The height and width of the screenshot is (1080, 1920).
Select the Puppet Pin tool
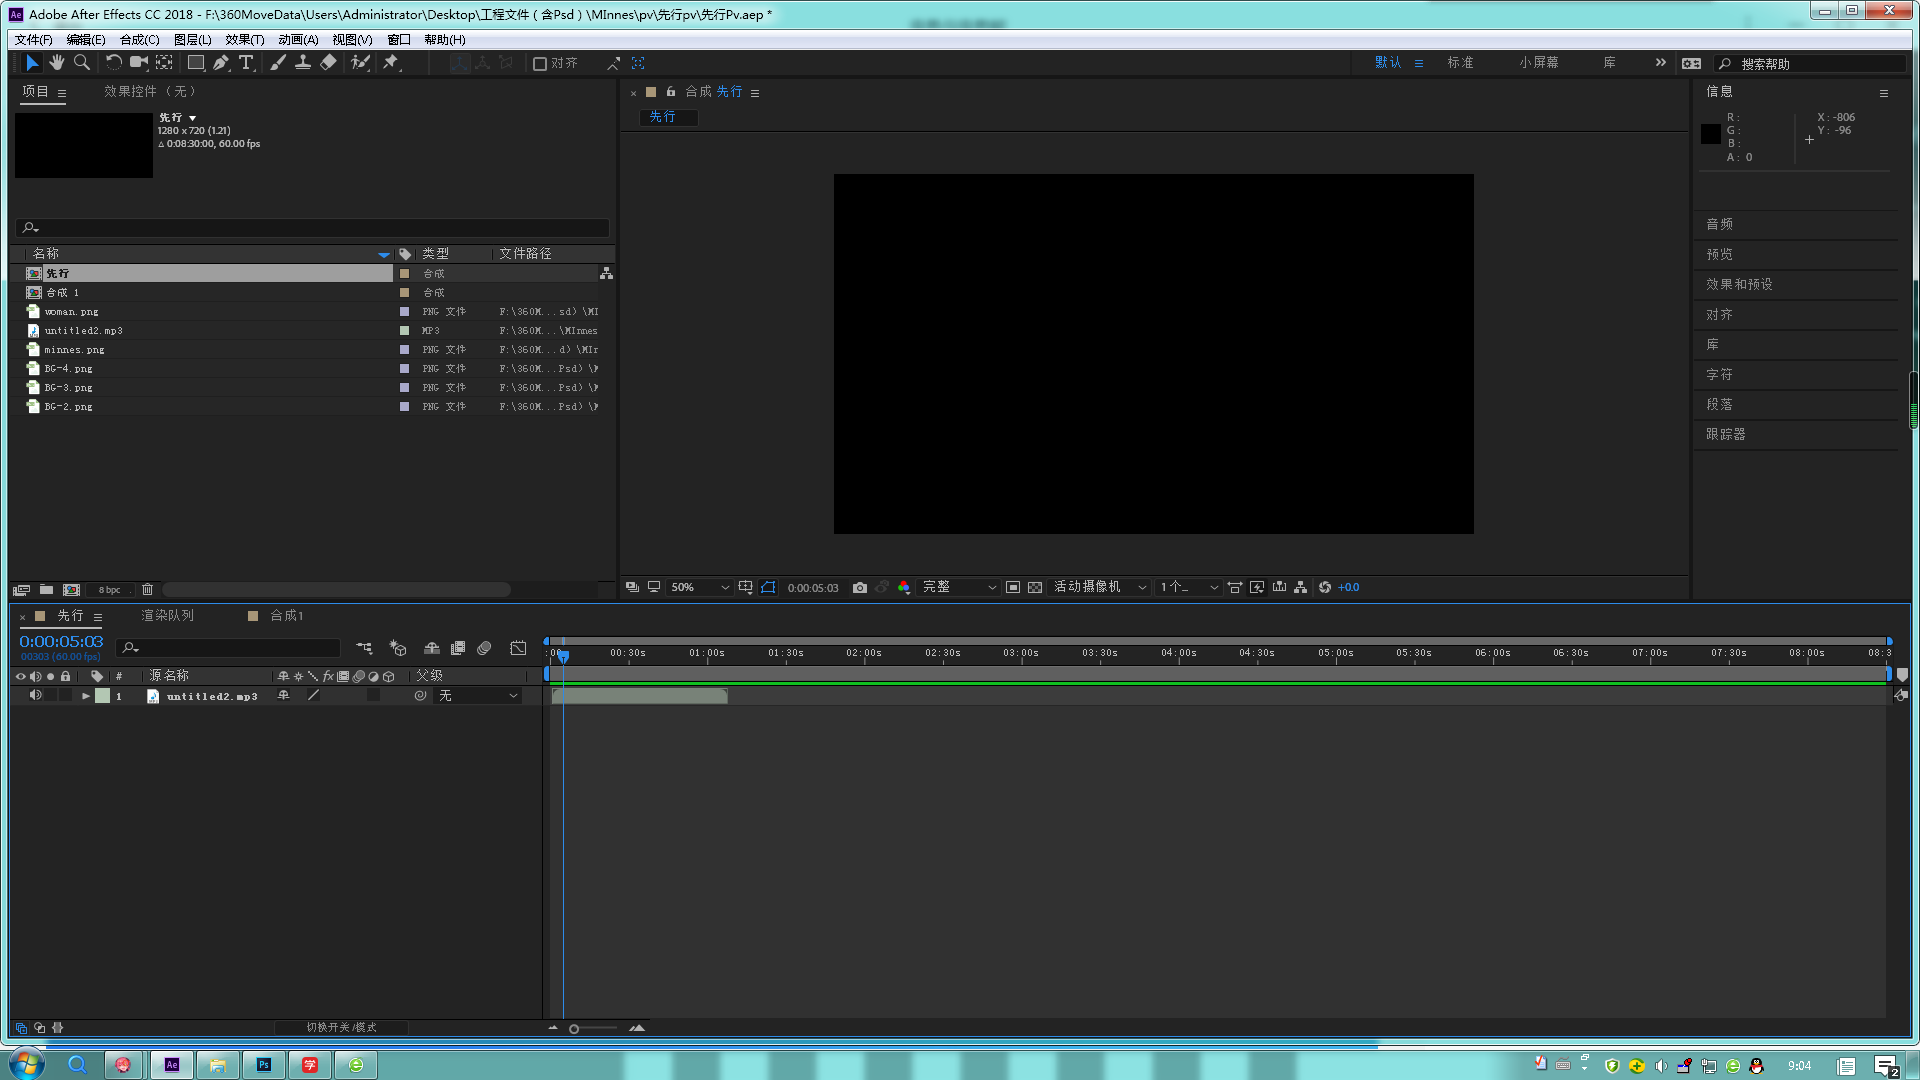point(391,62)
